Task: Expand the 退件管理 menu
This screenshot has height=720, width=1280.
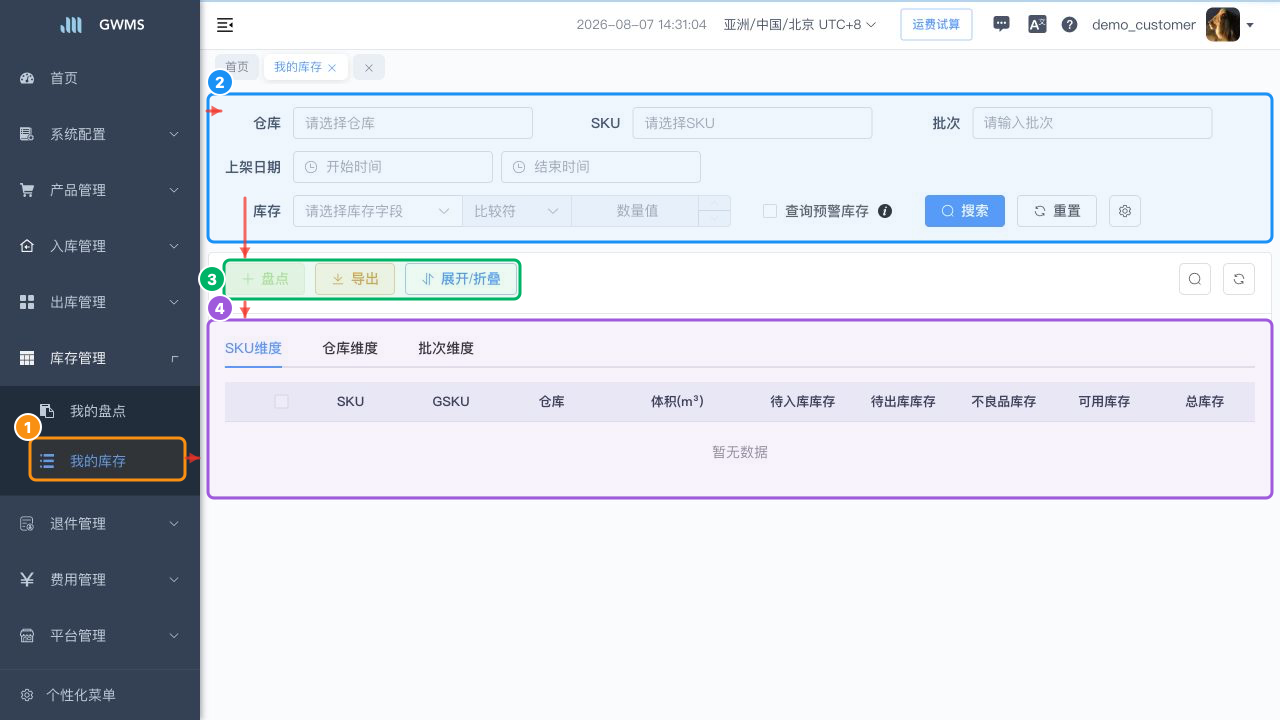Action: pyautogui.click(x=100, y=524)
